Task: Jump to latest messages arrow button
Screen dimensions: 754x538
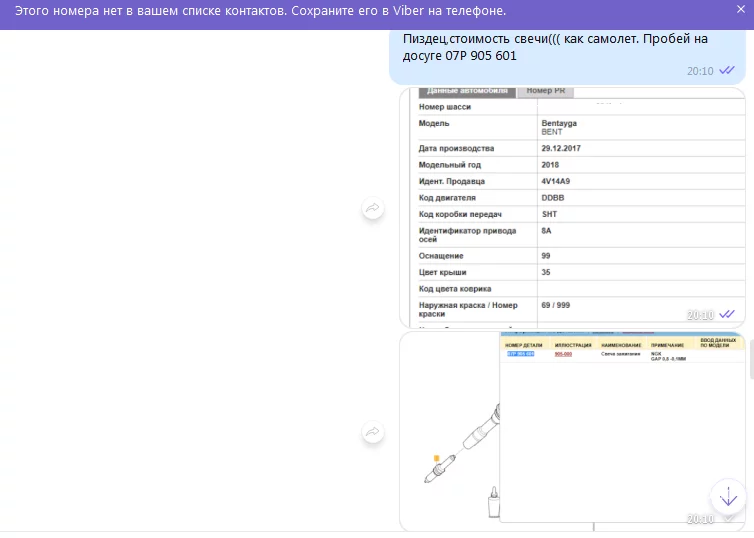Action: (729, 497)
